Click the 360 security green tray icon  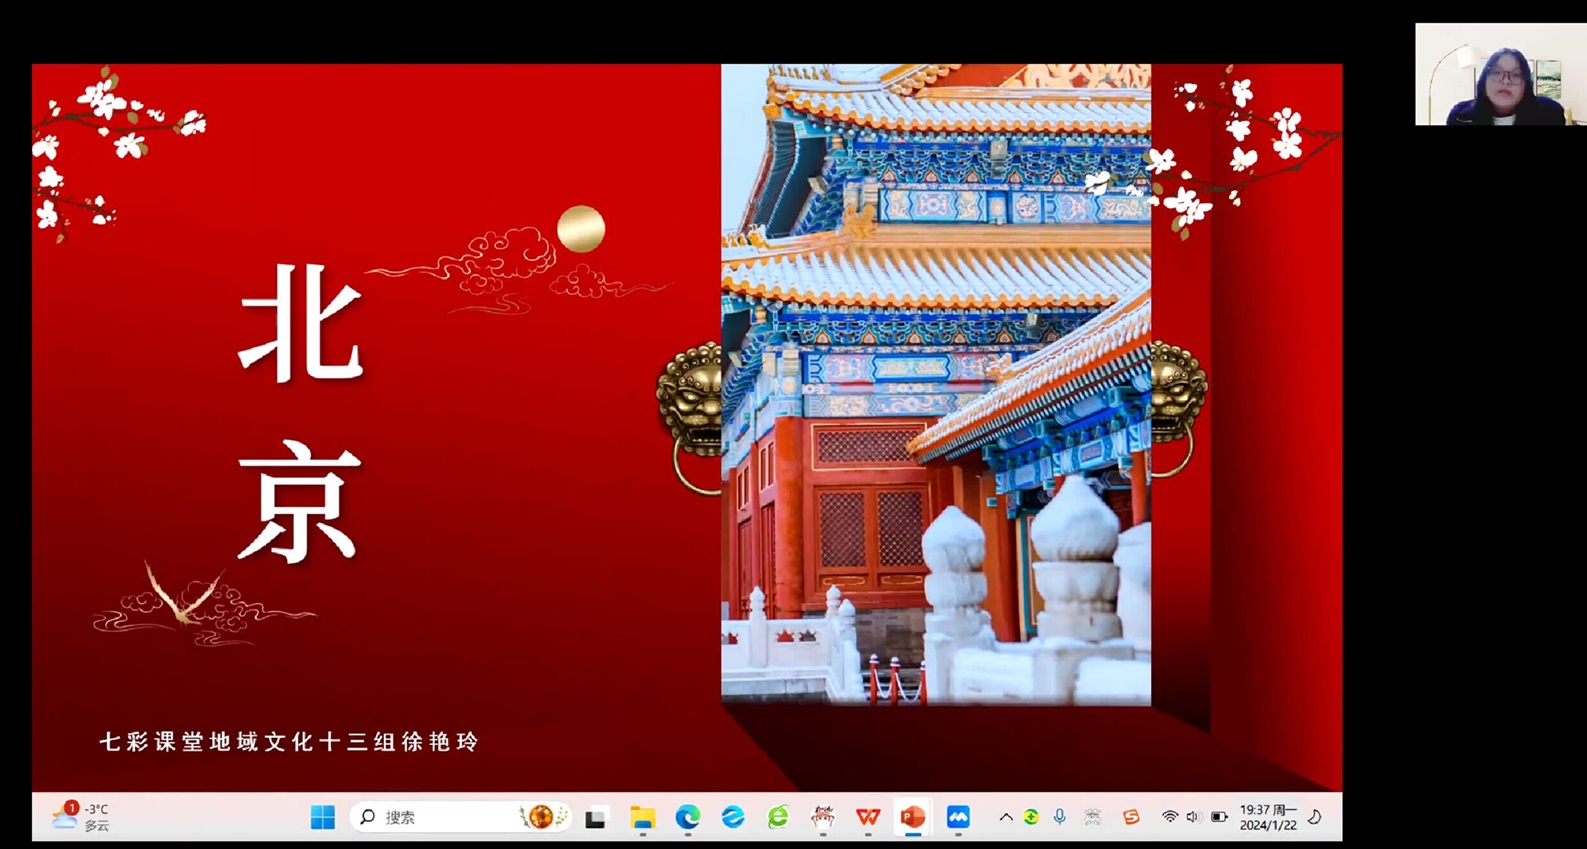coord(1030,817)
